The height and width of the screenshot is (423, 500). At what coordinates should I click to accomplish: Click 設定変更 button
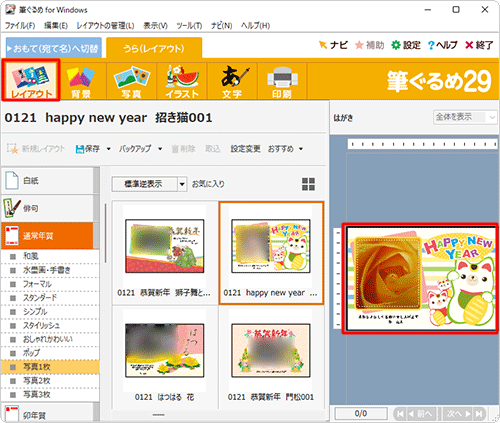245,149
